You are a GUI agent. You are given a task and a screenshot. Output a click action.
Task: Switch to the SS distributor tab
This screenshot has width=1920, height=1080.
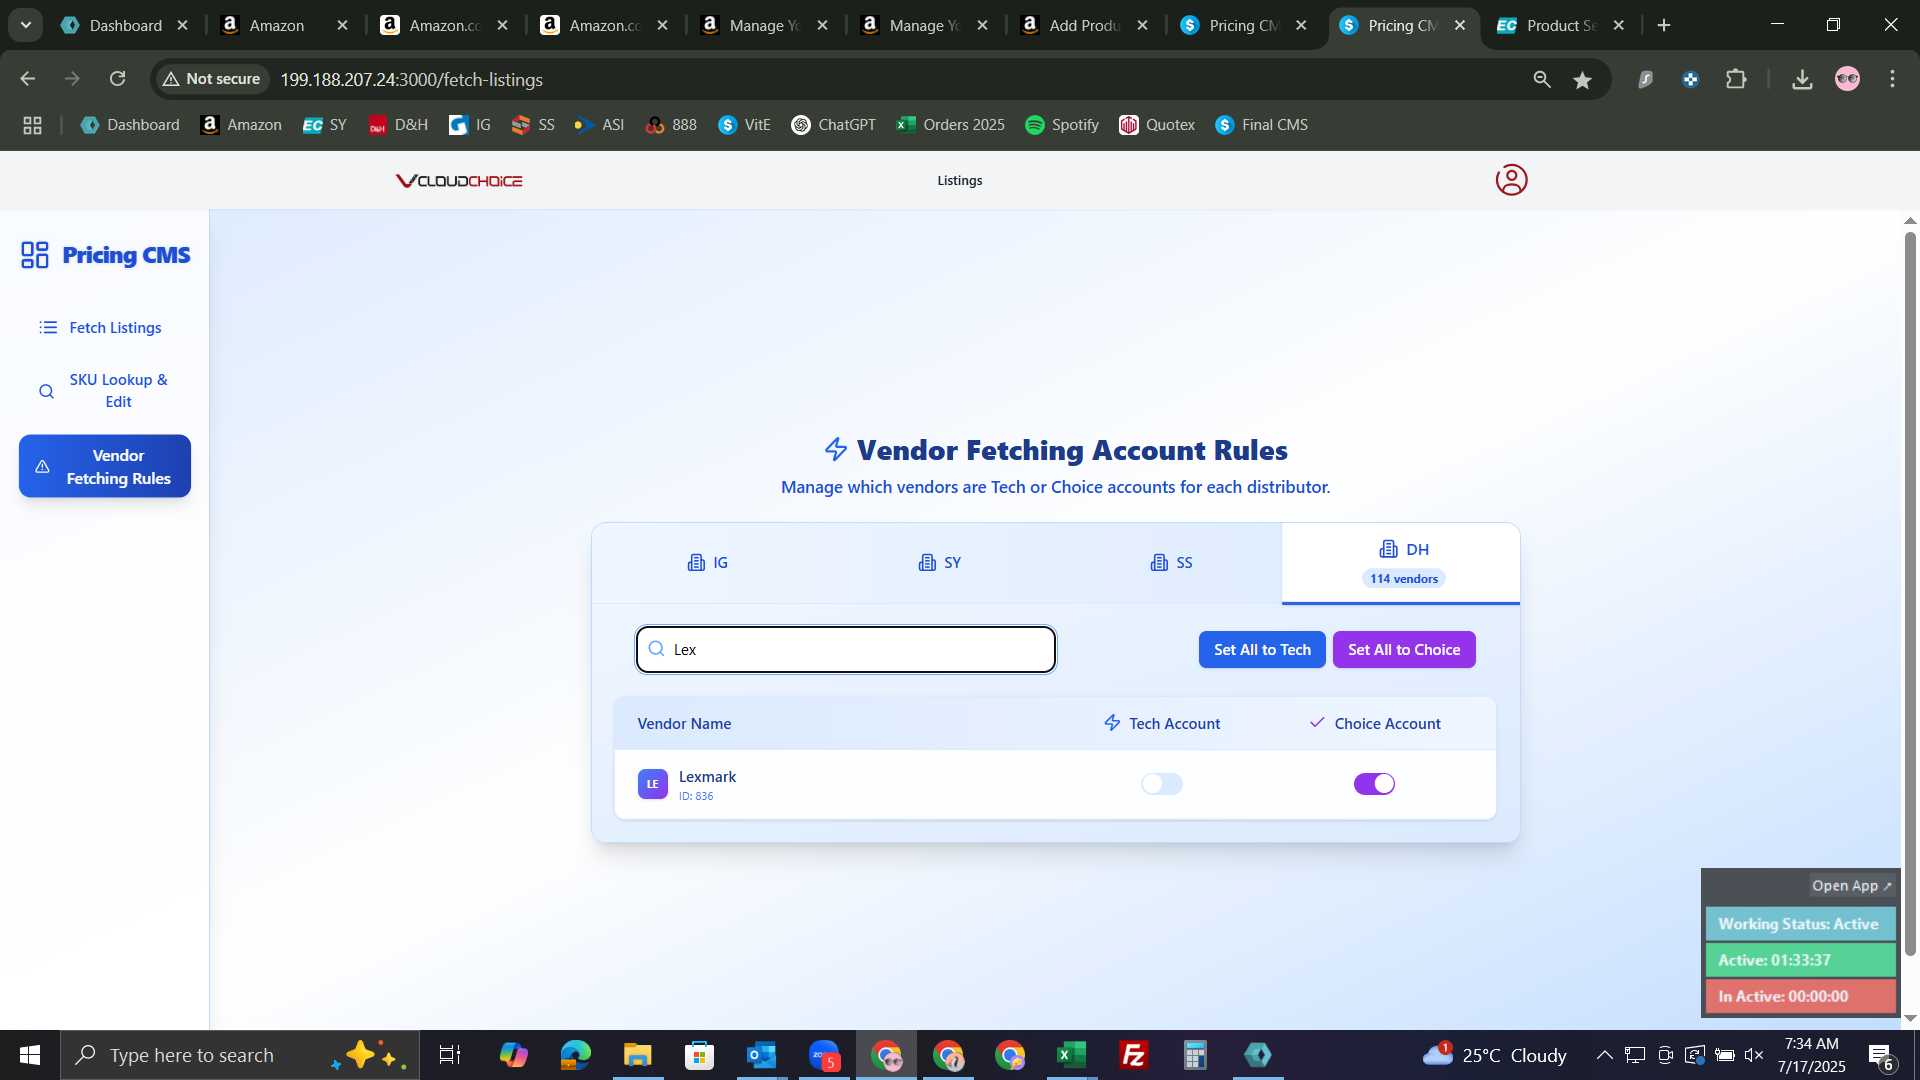[x=1171, y=563]
